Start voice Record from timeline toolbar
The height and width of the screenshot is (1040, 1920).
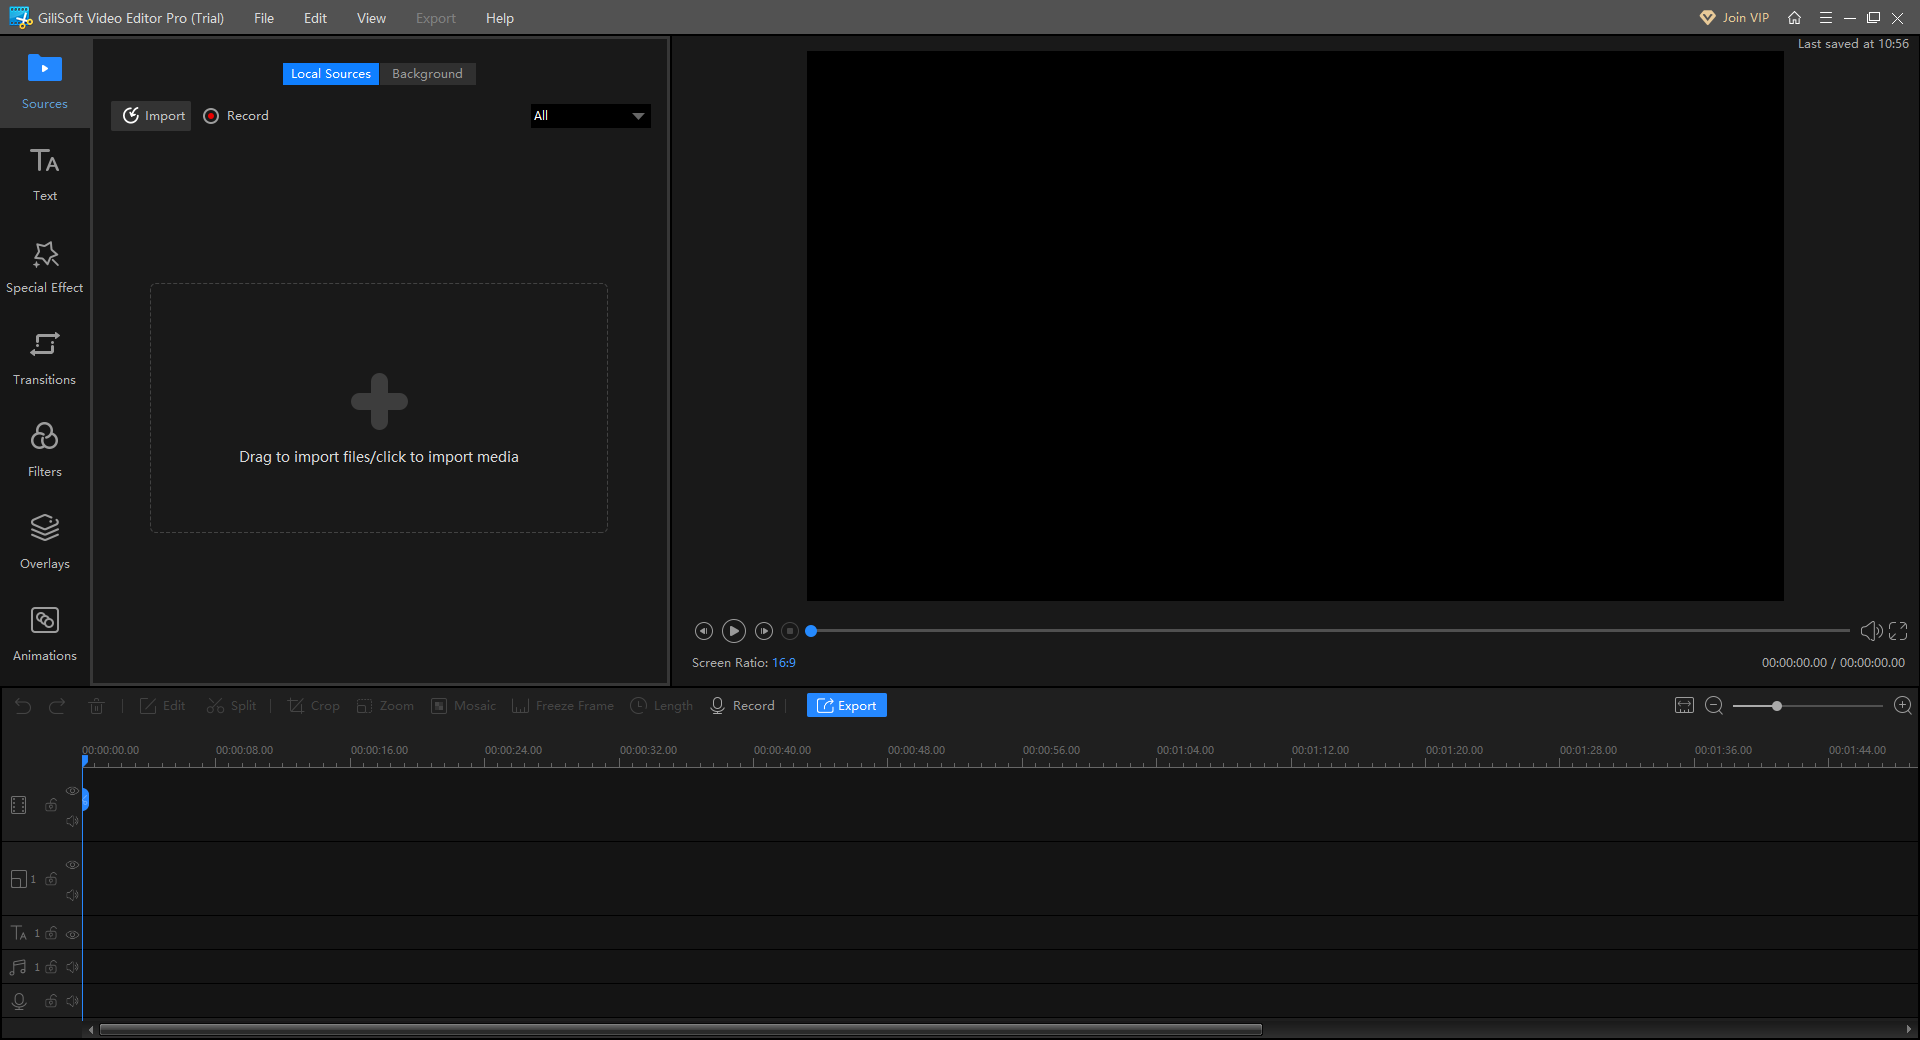[742, 706]
